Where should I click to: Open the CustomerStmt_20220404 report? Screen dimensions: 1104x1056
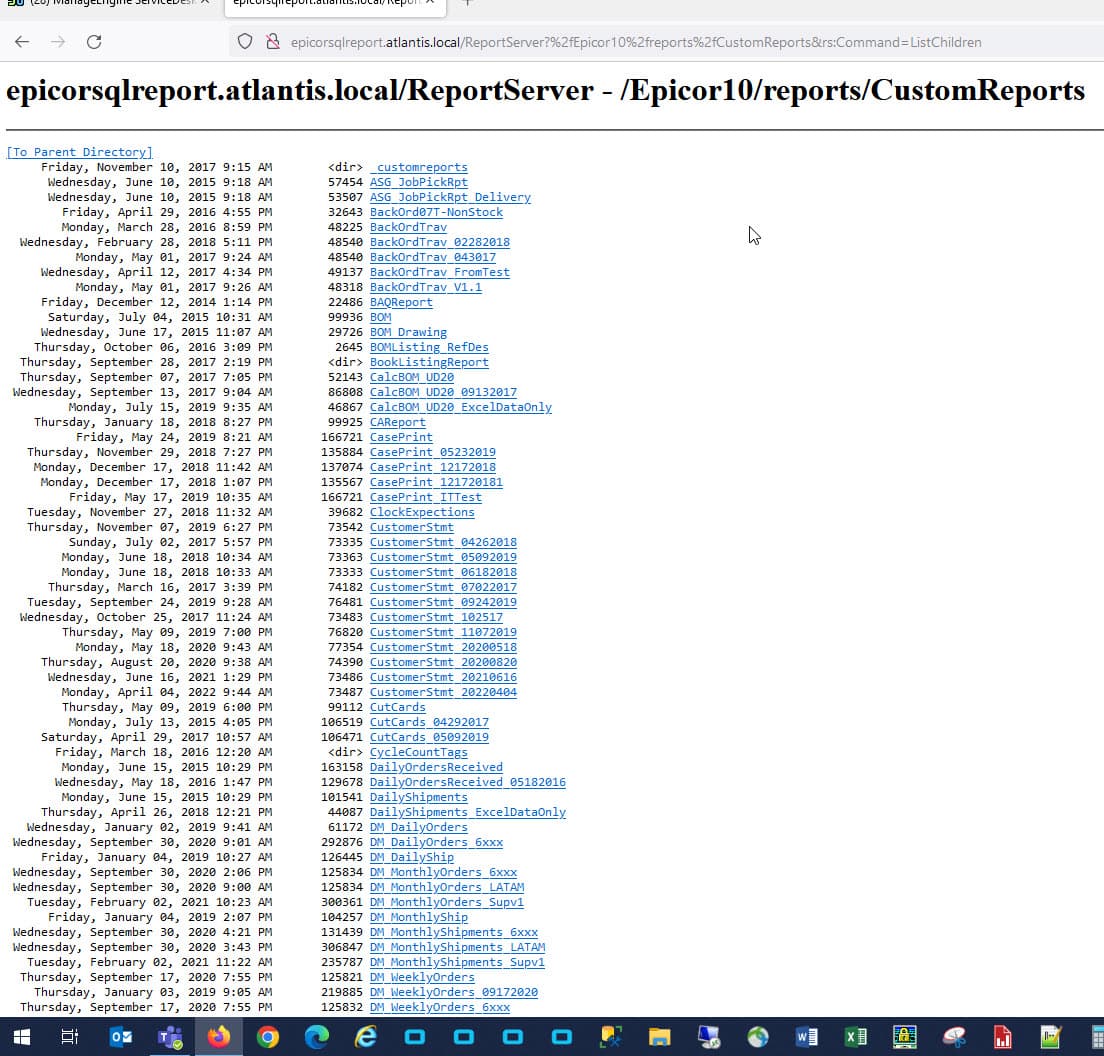pyautogui.click(x=444, y=692)
